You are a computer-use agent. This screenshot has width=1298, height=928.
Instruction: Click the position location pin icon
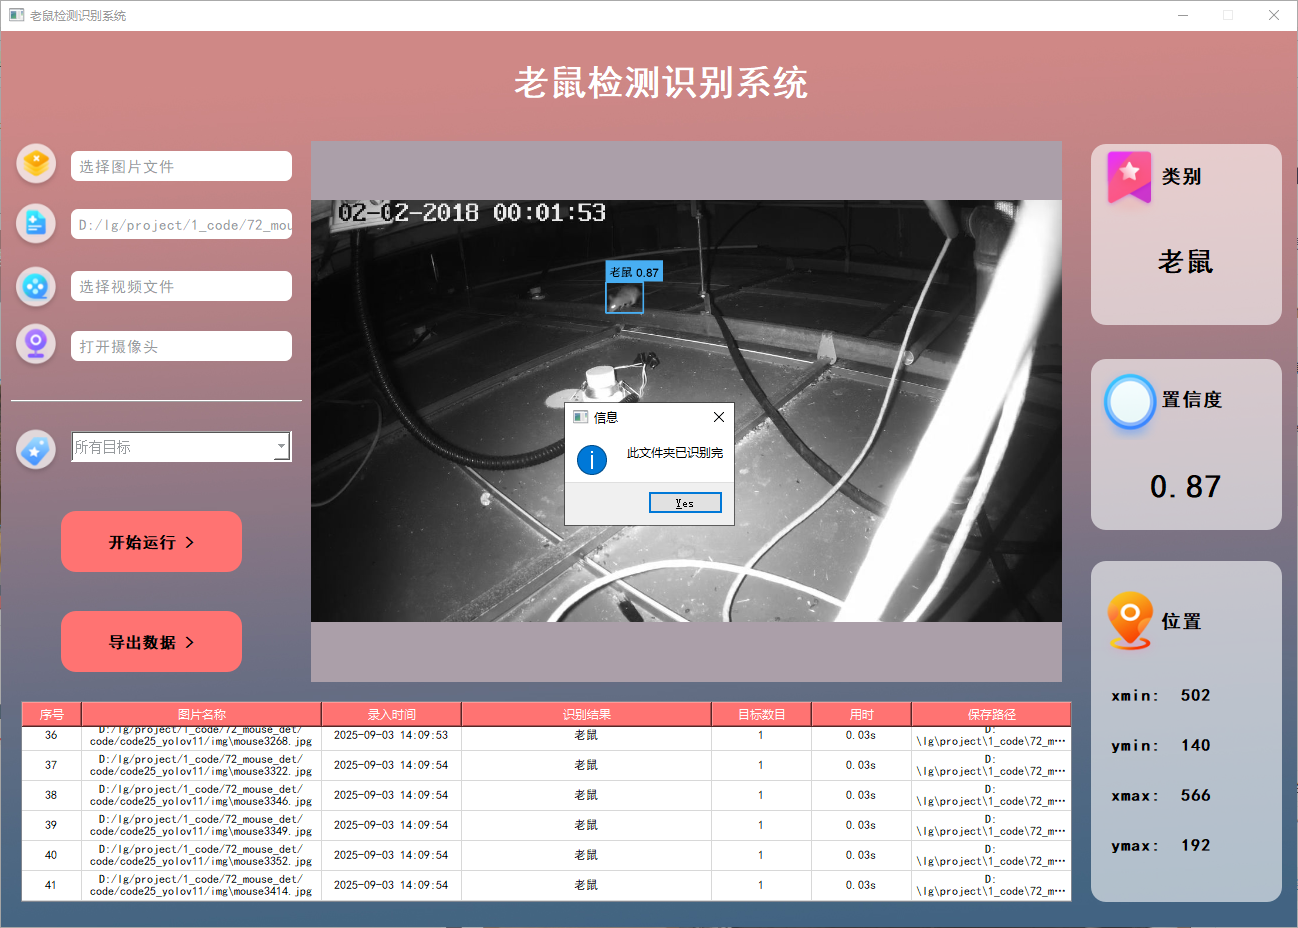[1130, 621]
